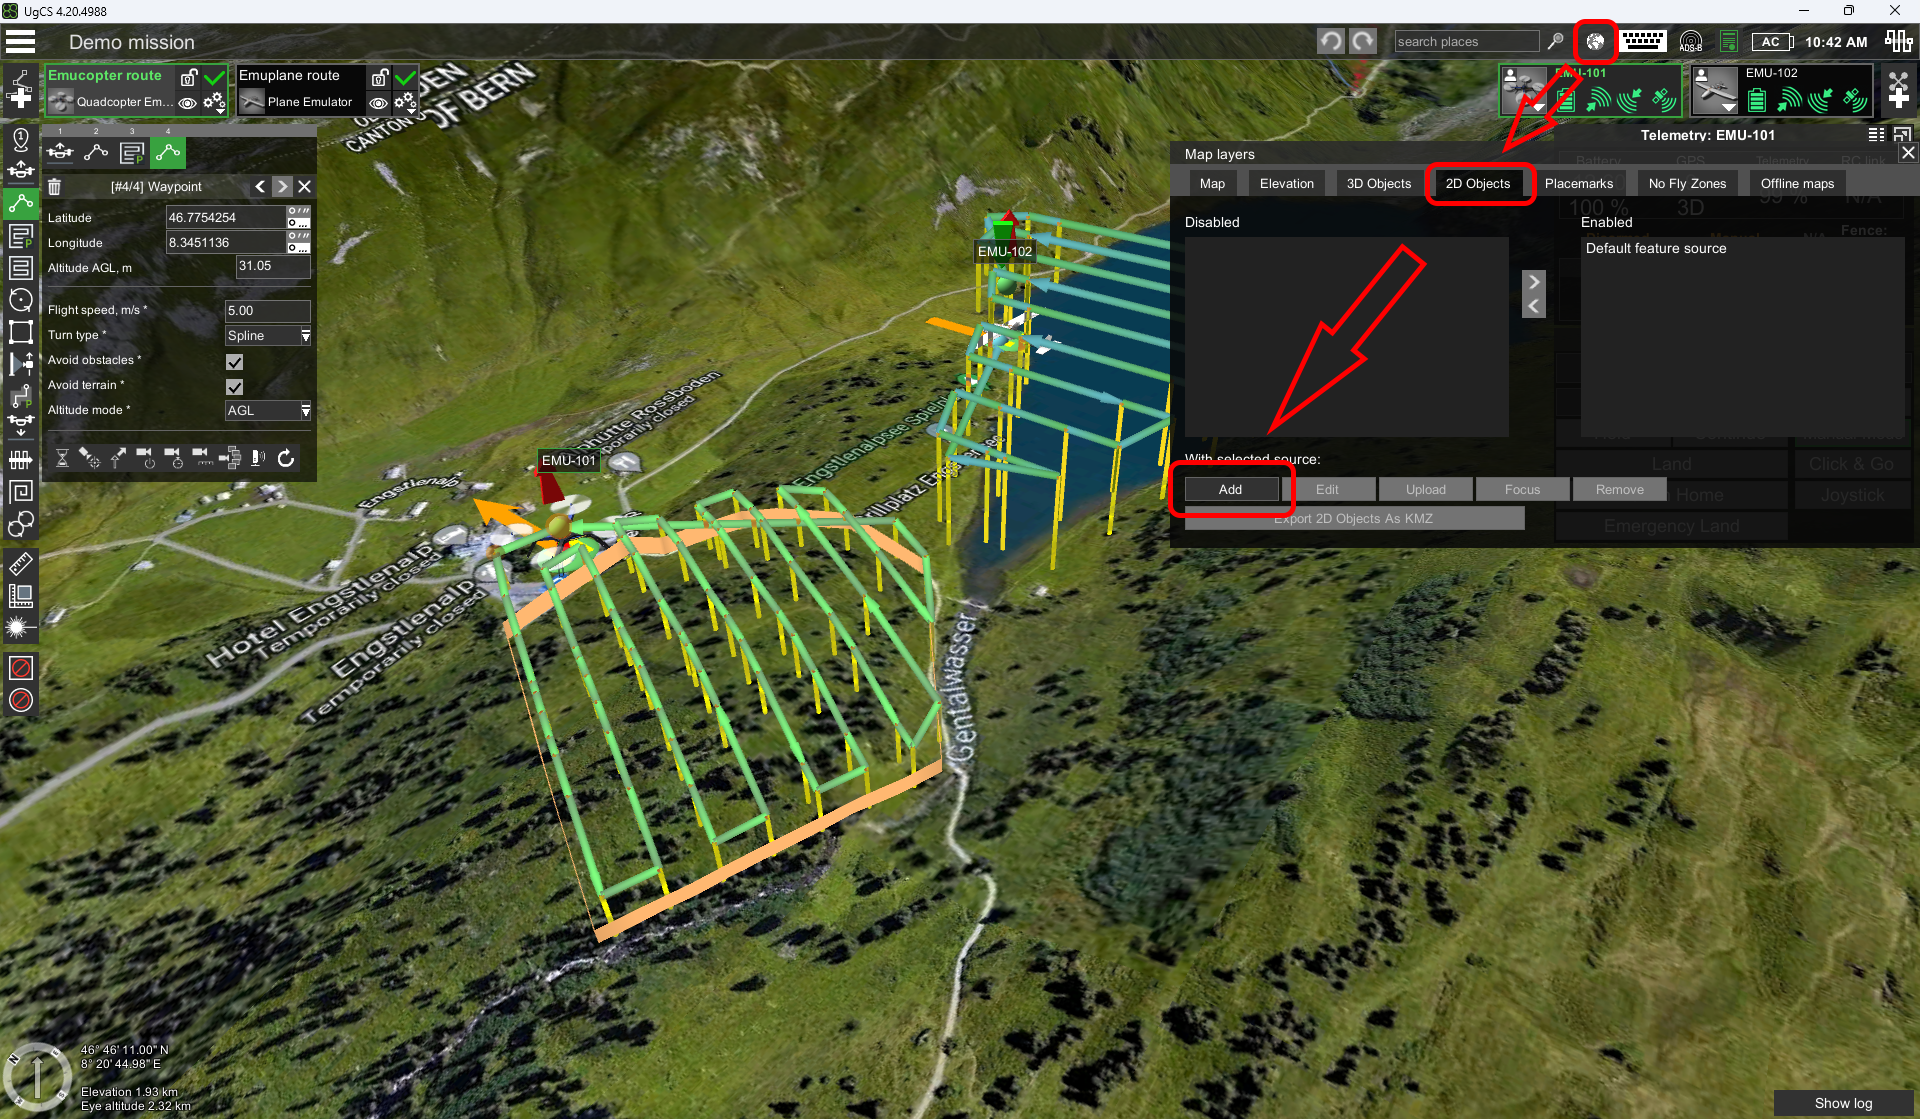1920x1119 pixels.
Task: Switch to the 3D Objects tab
Action: (x=1378, y=184)
